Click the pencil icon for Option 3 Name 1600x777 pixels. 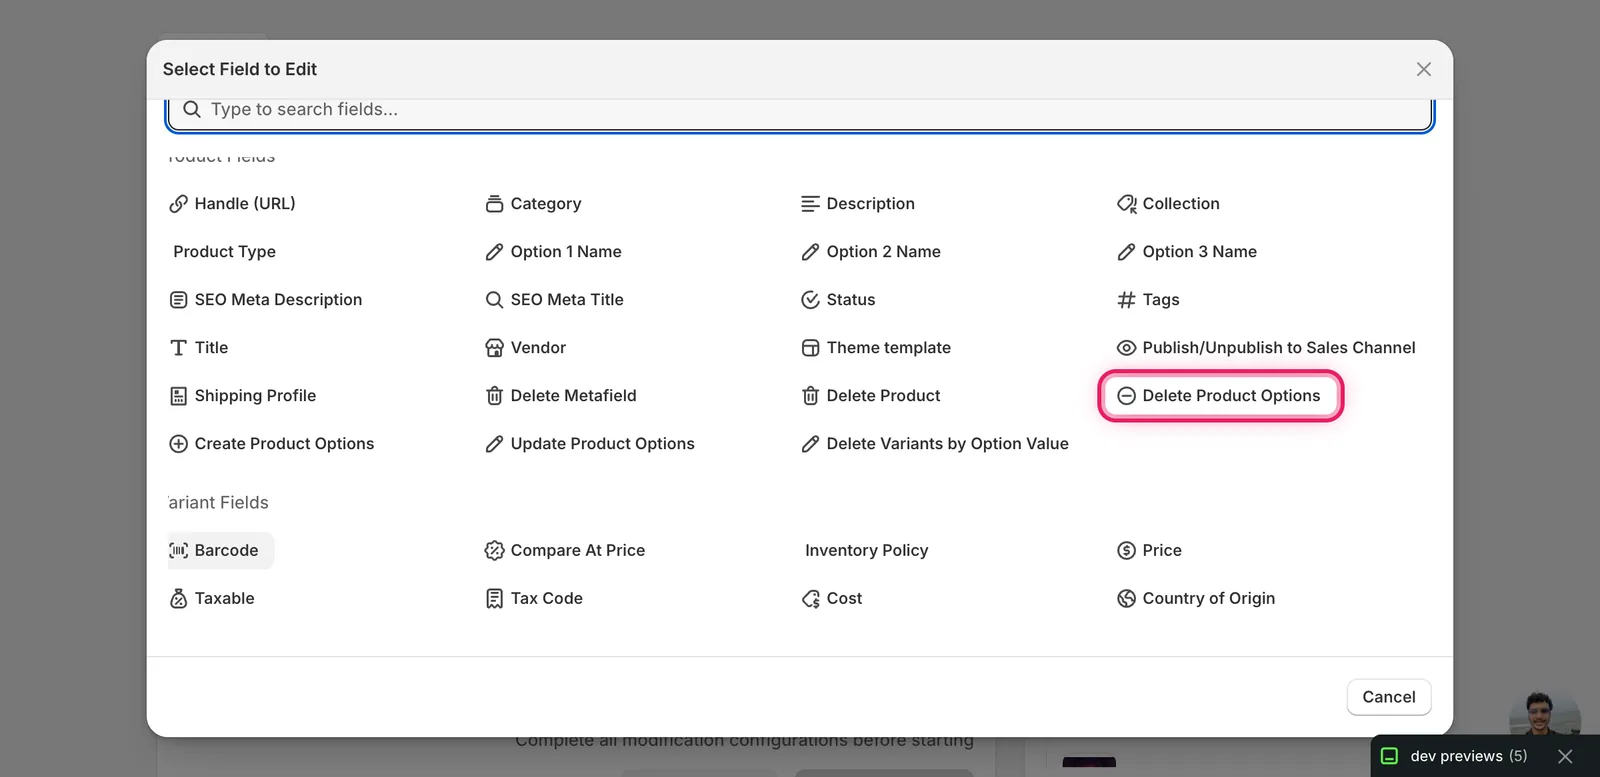tap(1126, 252)
